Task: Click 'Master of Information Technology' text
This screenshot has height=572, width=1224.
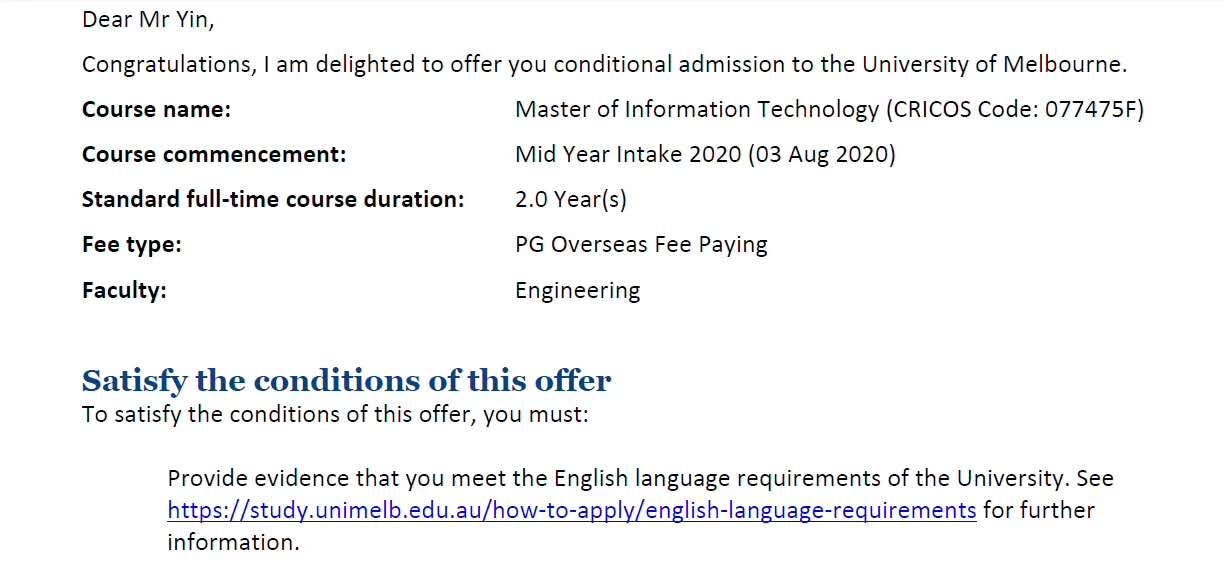Action: click(697, 110)
